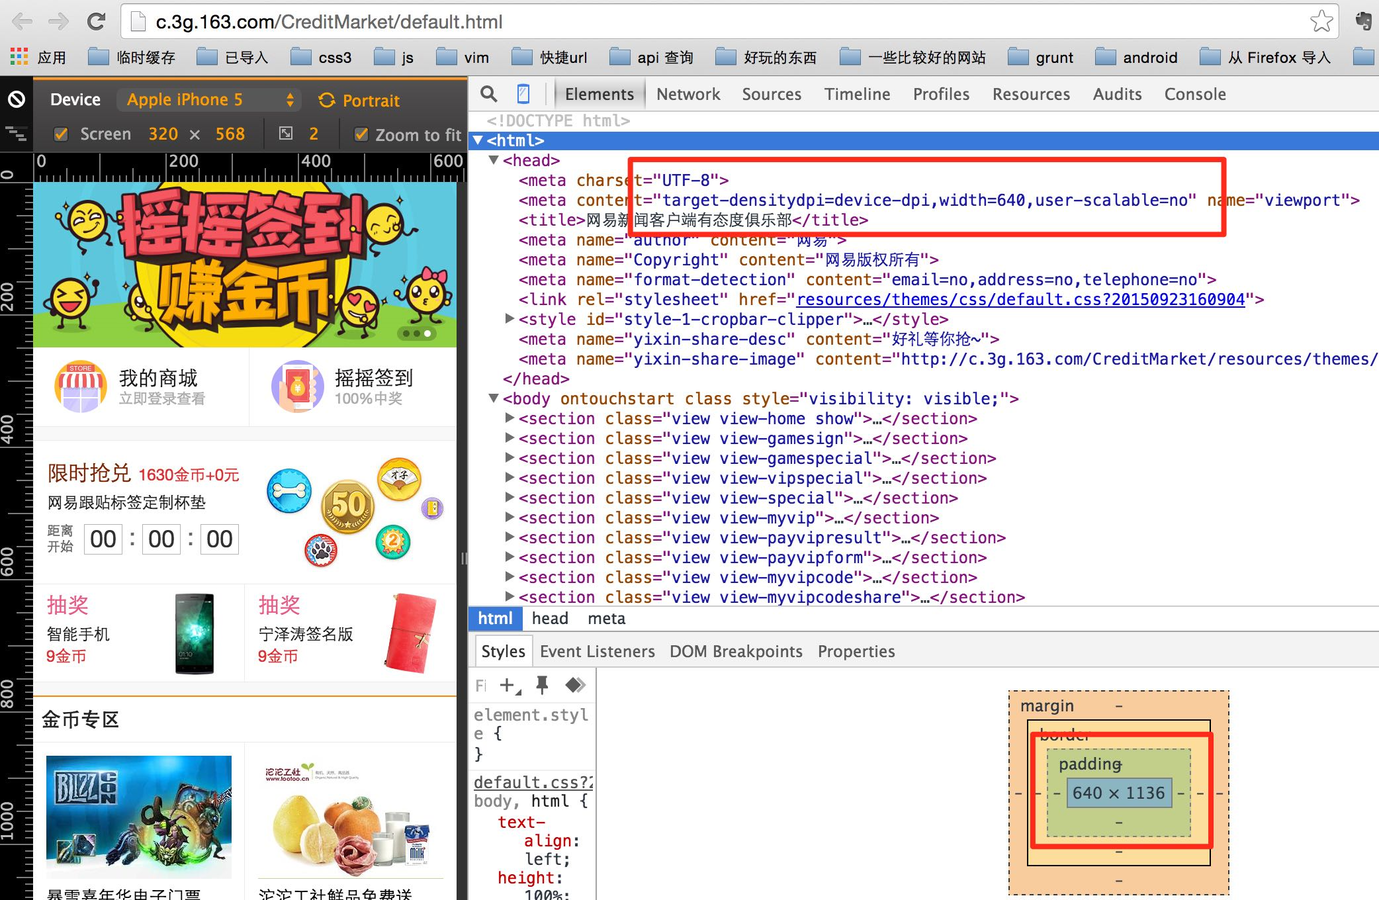Click the animation controls diamond icon
This screenshot has width=1379, height=900.
(x=575, y=685)
